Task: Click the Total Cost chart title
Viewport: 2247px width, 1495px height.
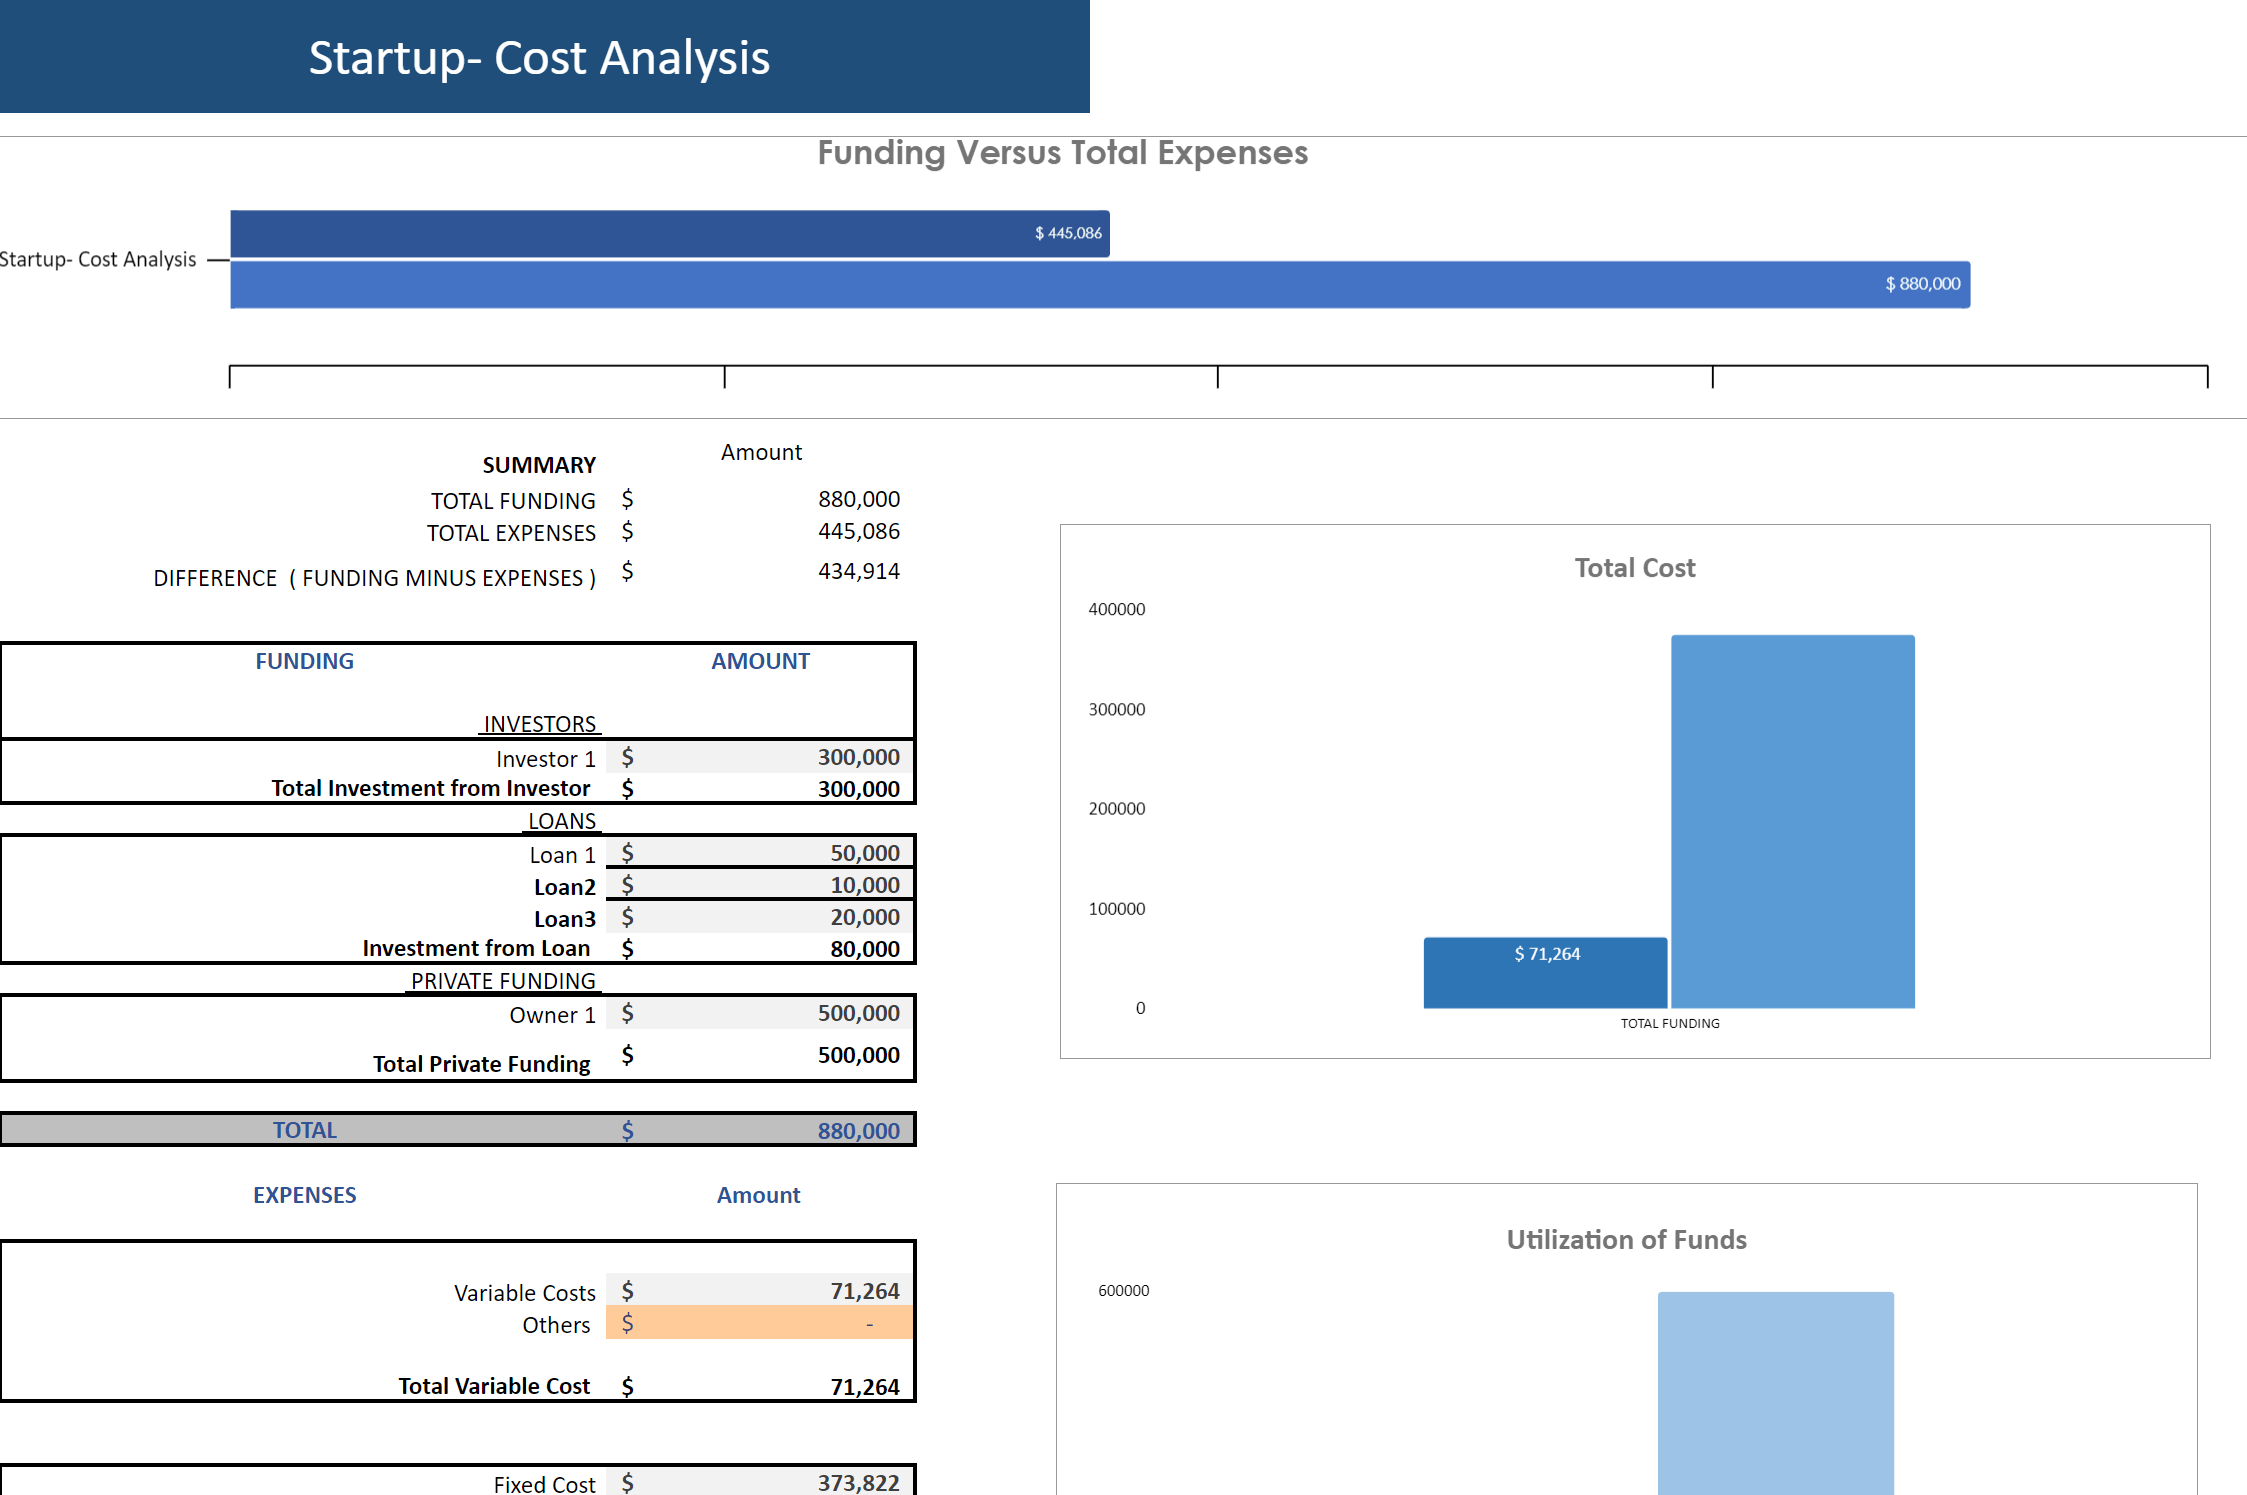Action: (1634, 568)
